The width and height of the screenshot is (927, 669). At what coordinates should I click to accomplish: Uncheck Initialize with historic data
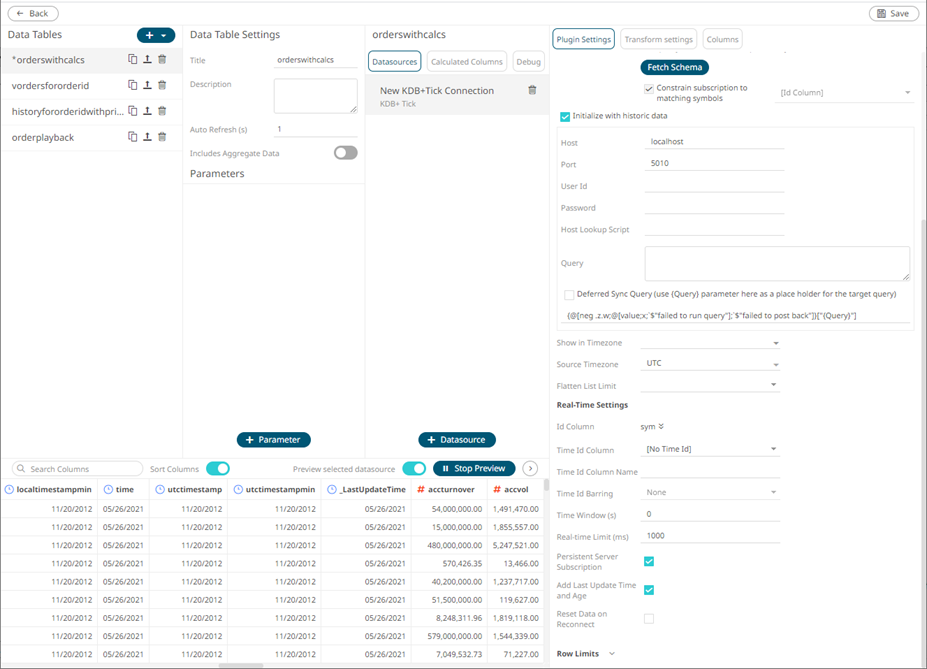[x=565, y=116]
